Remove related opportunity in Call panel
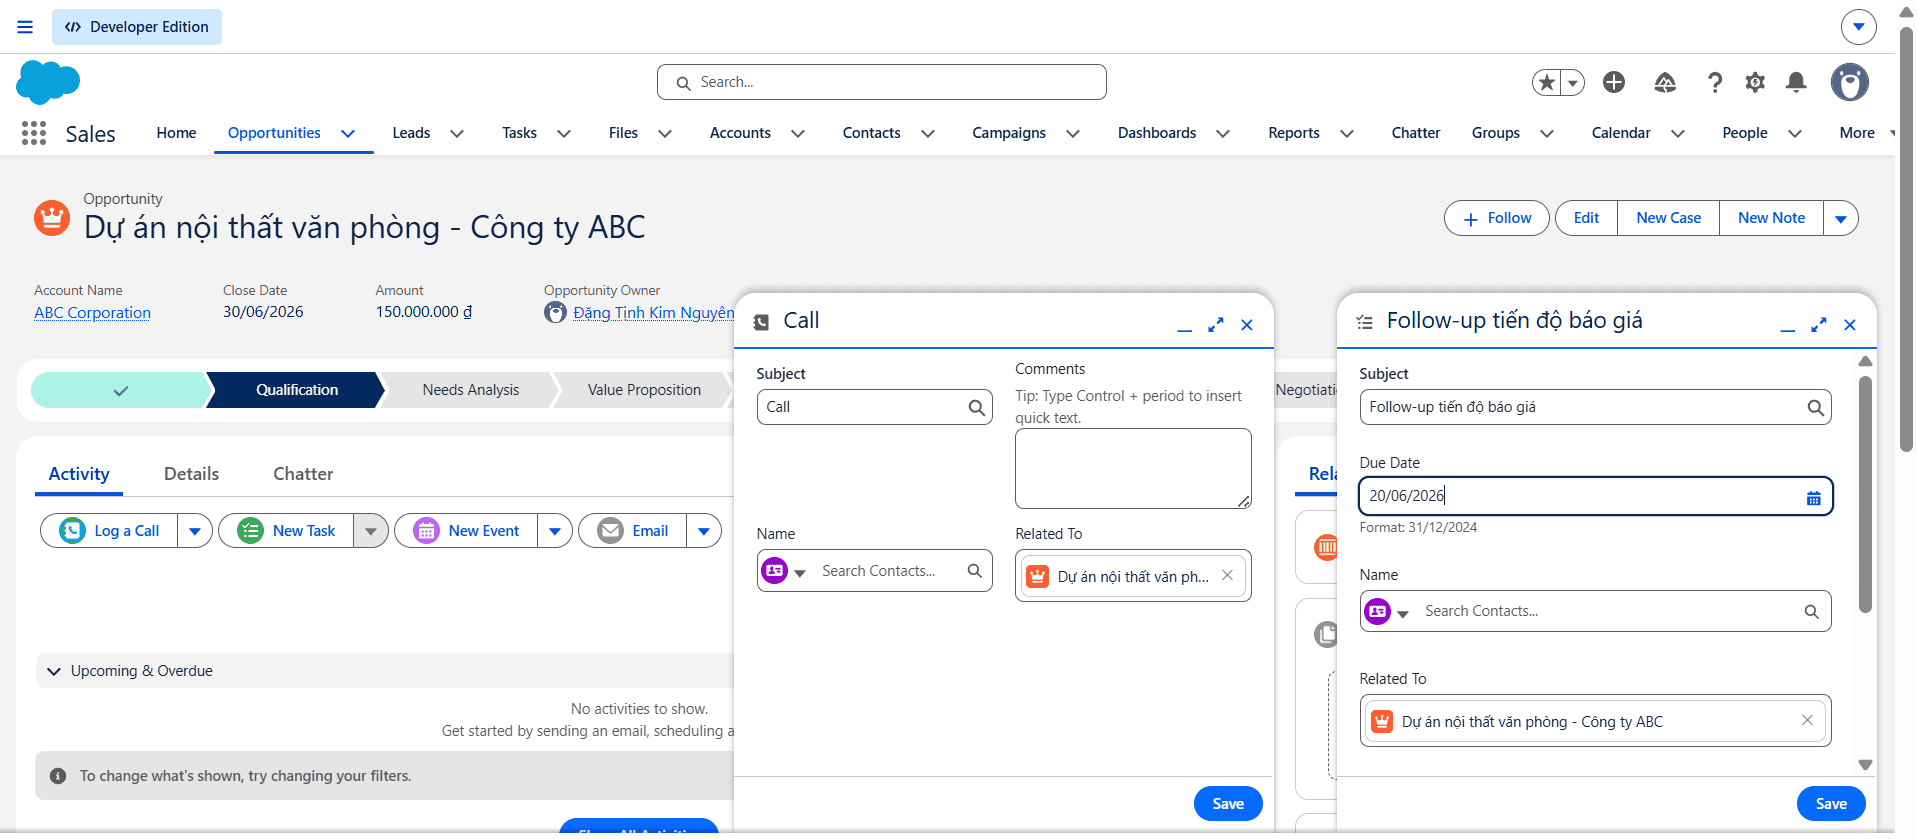This screenshot has height=839, width=1917. click(1227, 575)
